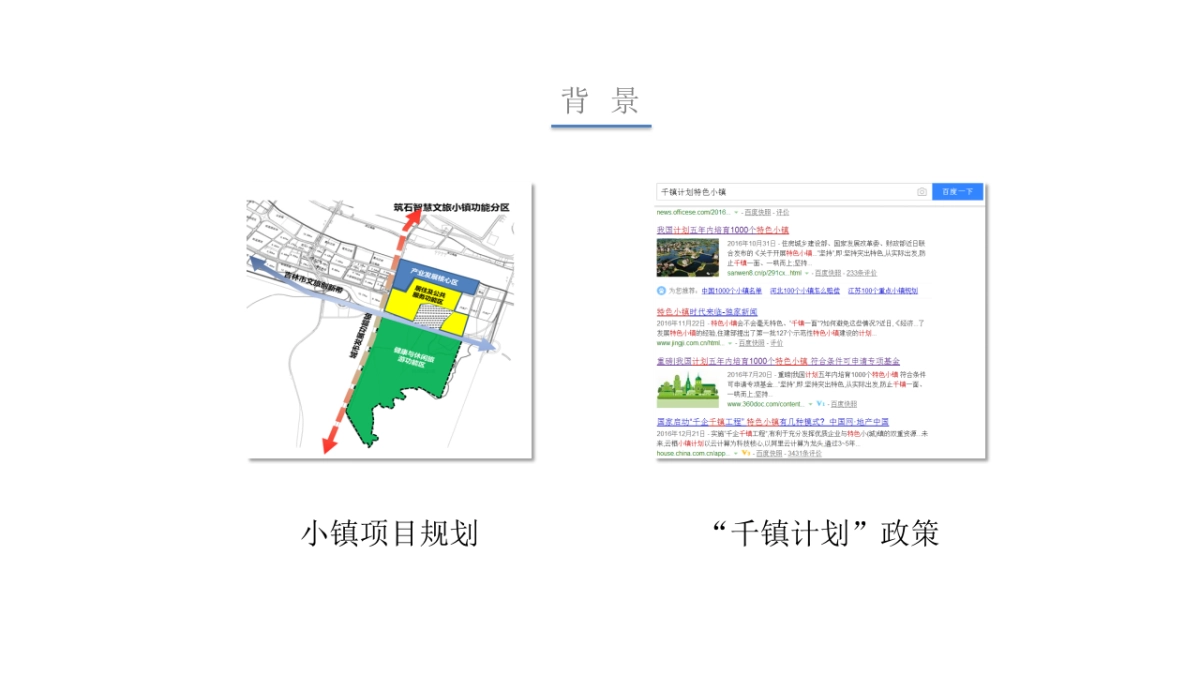The image size is (1200, 675).
Task: Click the green village illustration thumbnail
Action: tap(688, 385)
